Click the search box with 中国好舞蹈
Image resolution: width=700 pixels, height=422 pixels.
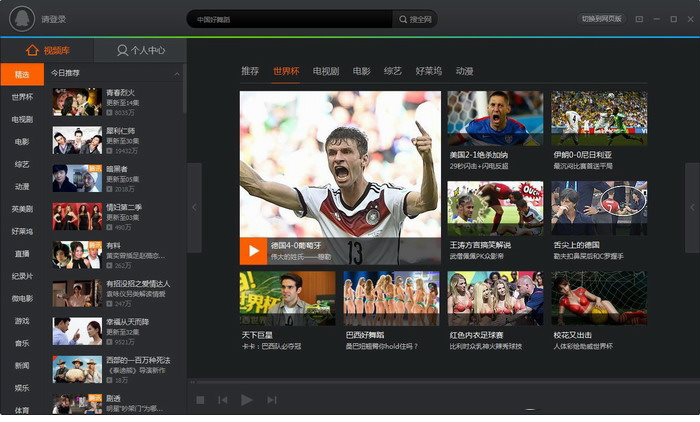click(x=289, y=19)
